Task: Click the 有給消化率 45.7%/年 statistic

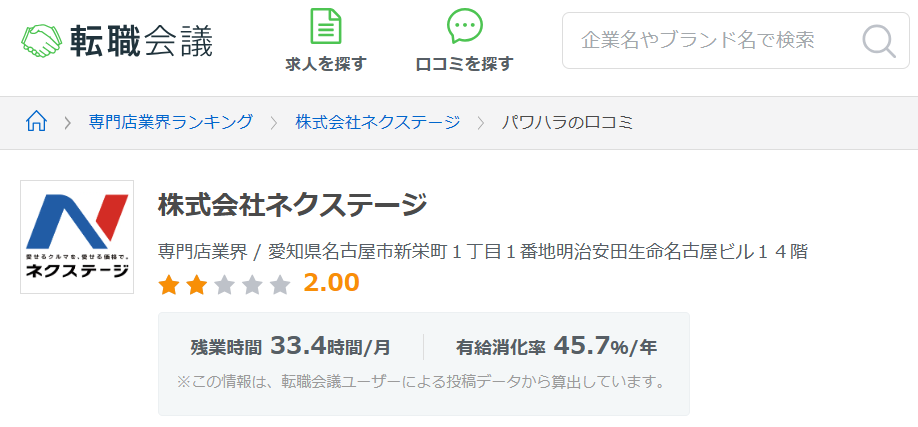Action: (x=556, y=347)
